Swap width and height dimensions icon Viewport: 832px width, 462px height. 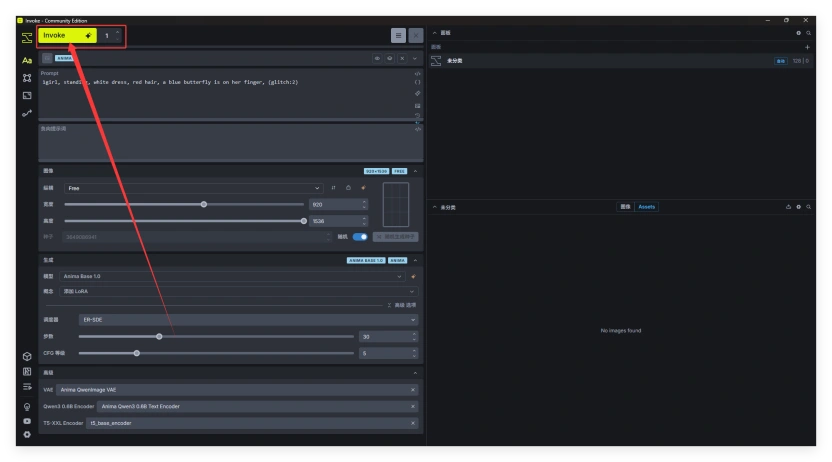click(333, 188)
